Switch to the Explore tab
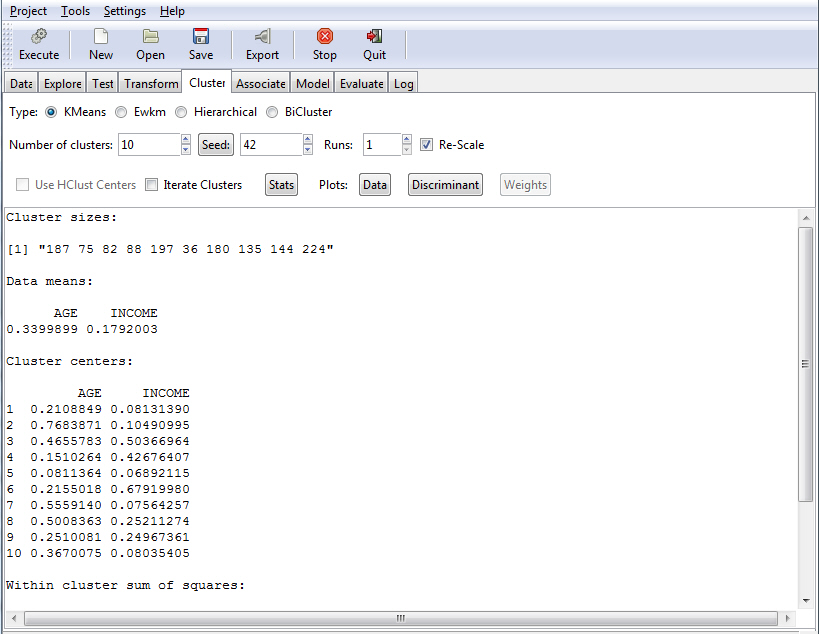Image resolution: width=819 pixels, height=634 pixels. (x=62, y=84)
